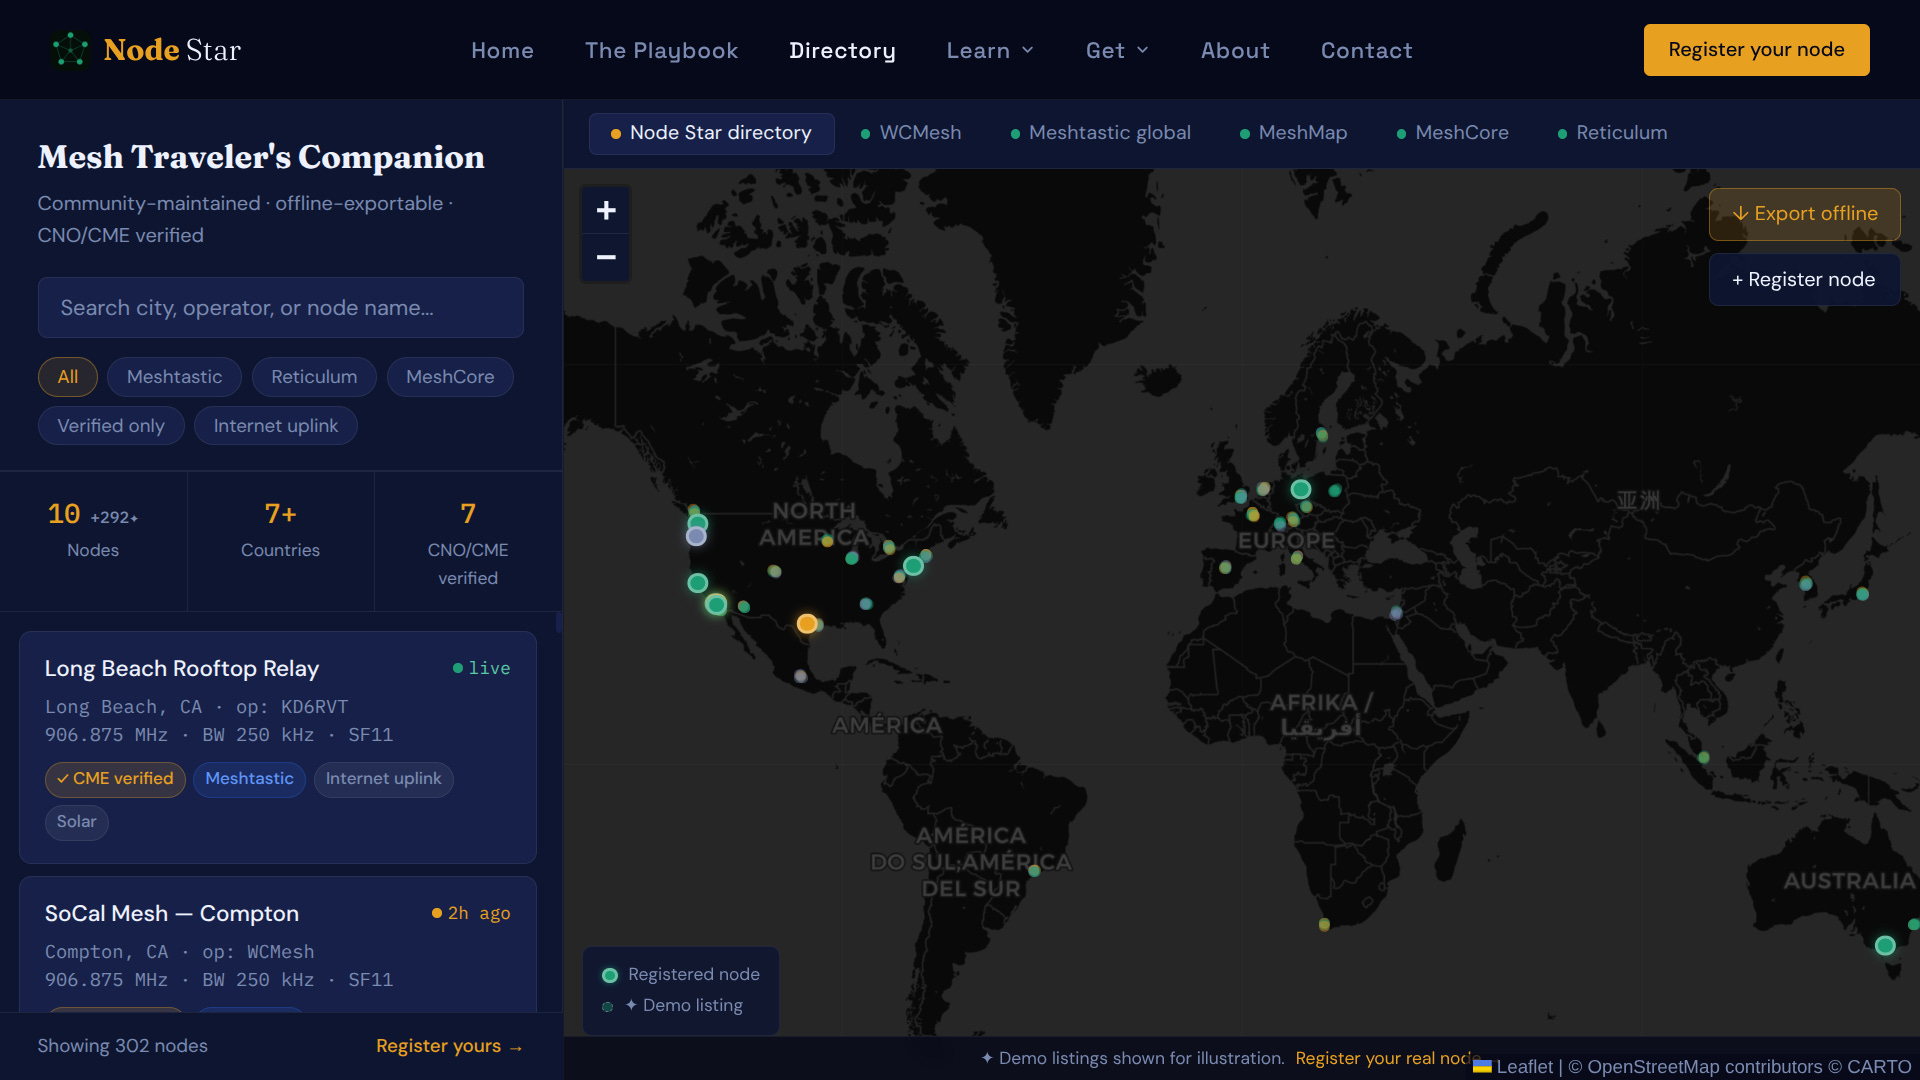Click the large green marker in northern Europe

pos(1301,489)
